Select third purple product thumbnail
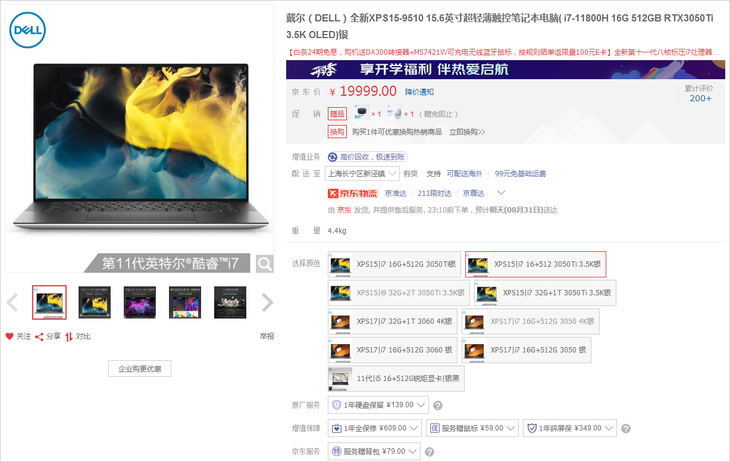Screen dimensions: 730x462 (140, 302)
